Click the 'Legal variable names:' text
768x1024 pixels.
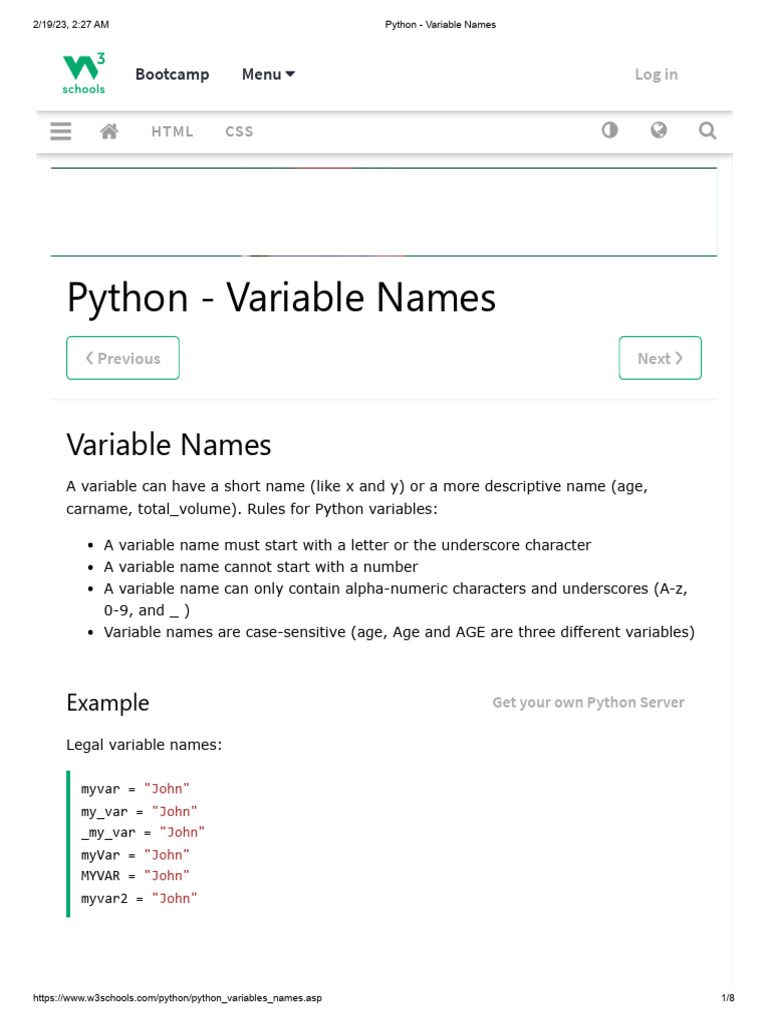(x=144, y=744)
